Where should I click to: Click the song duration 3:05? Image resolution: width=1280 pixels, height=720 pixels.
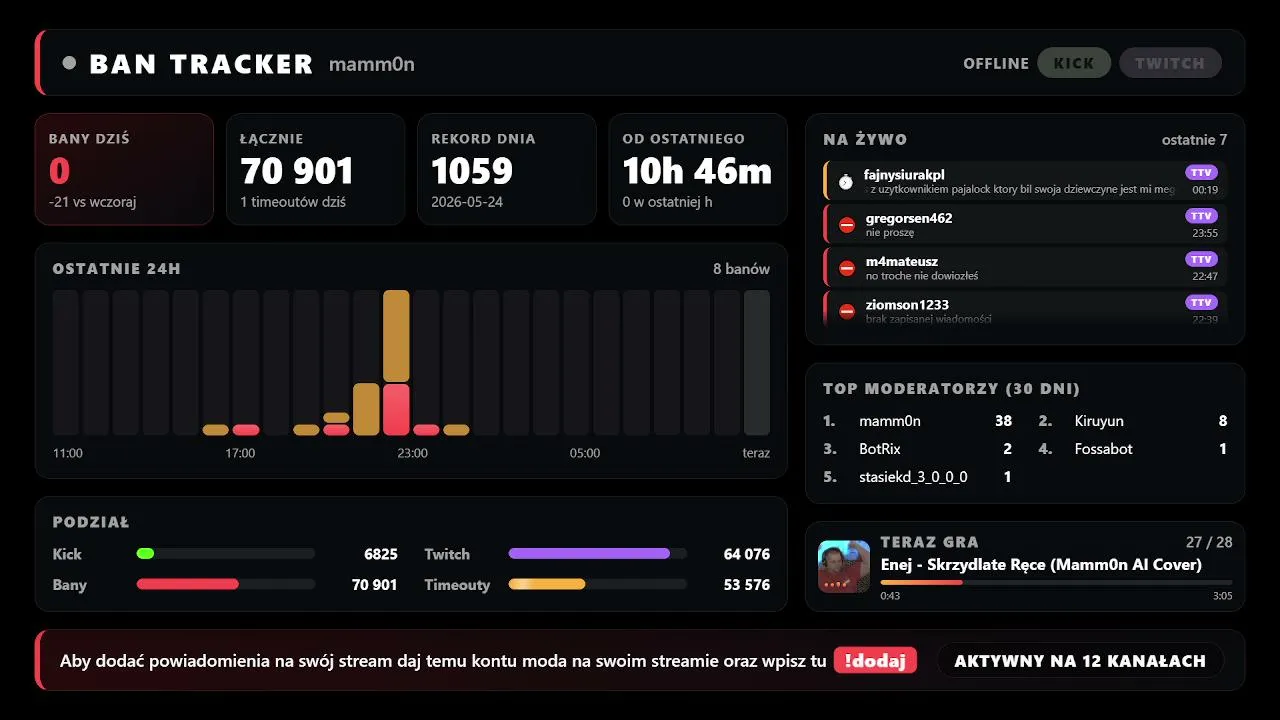pyautogui.click(x=1222, y=596)
